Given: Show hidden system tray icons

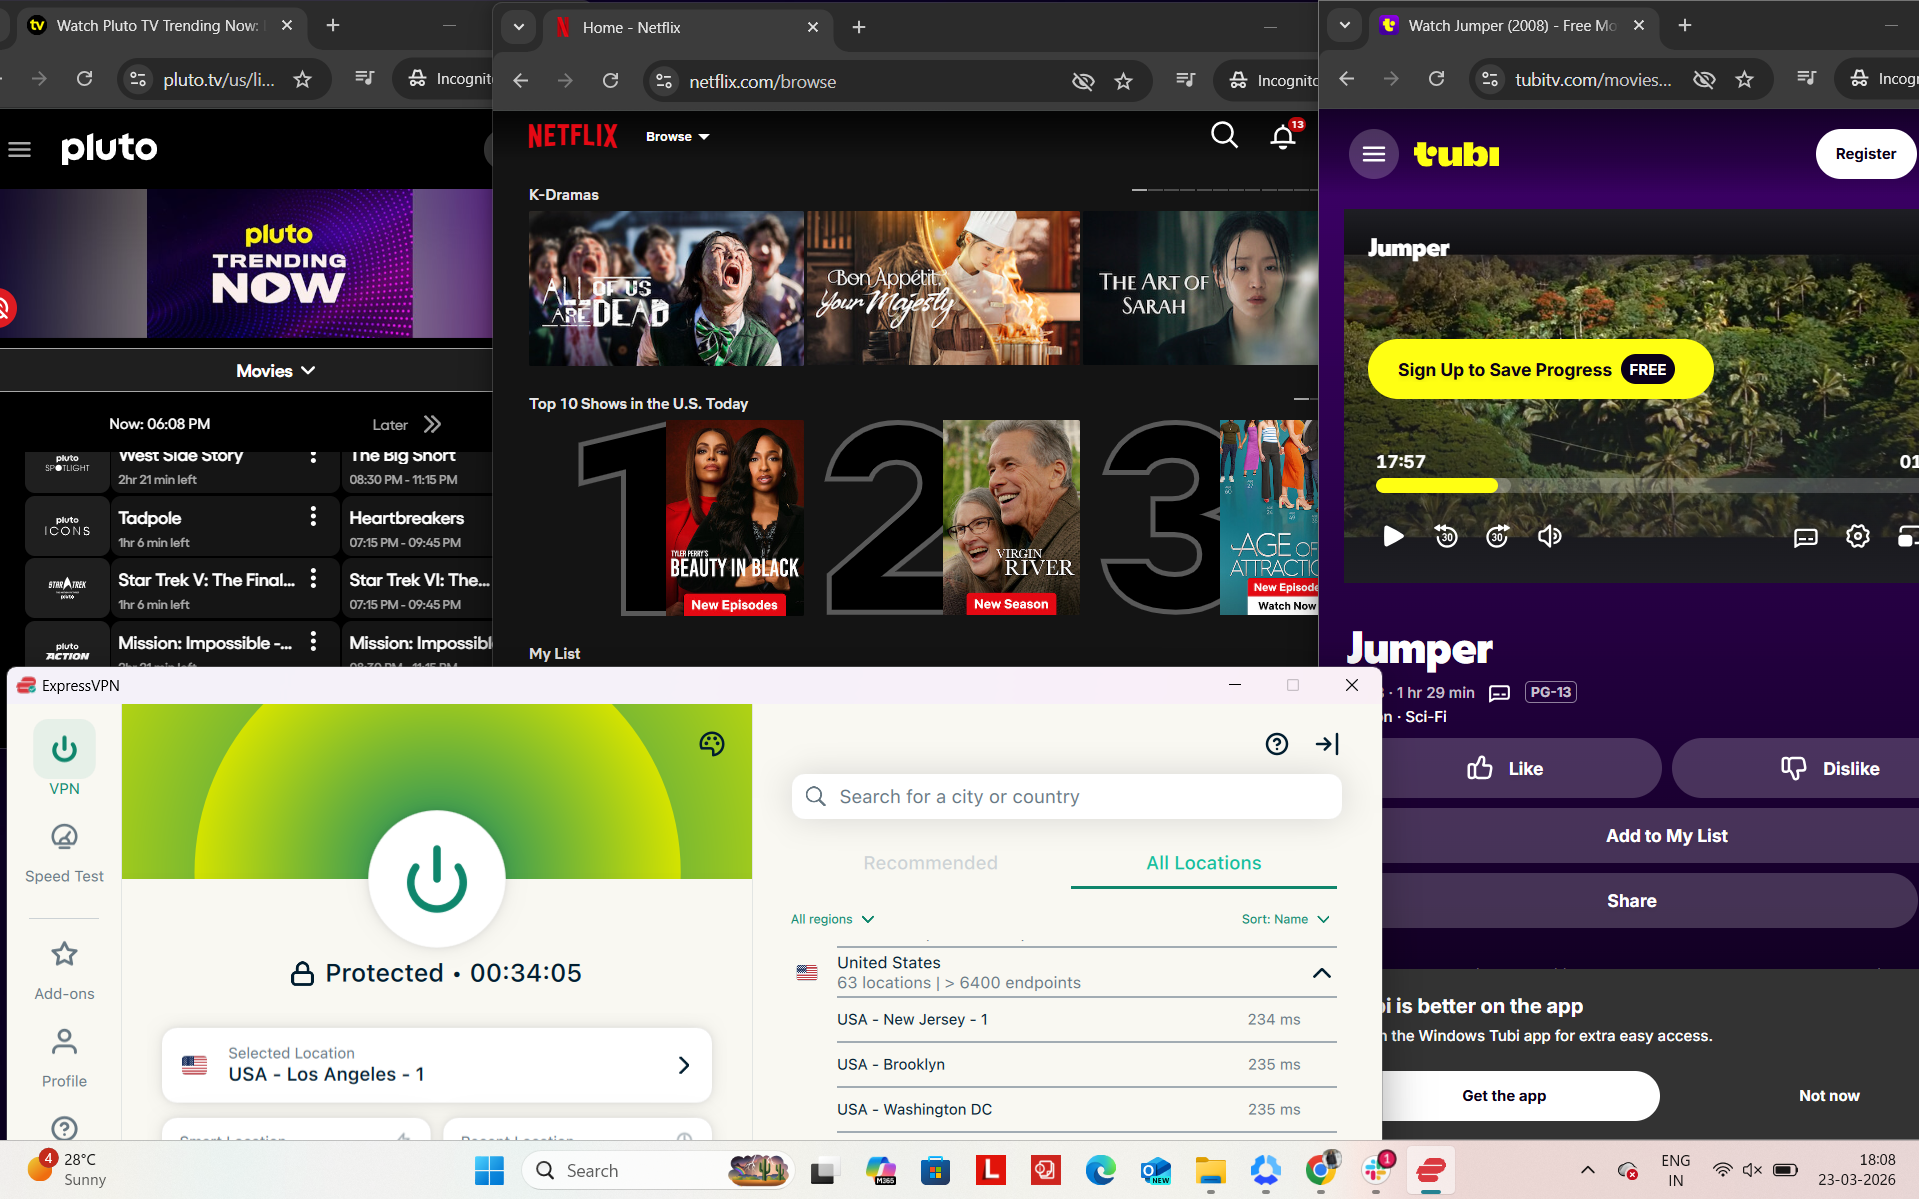Looking at the screenshot, I should (1587, 1170).
